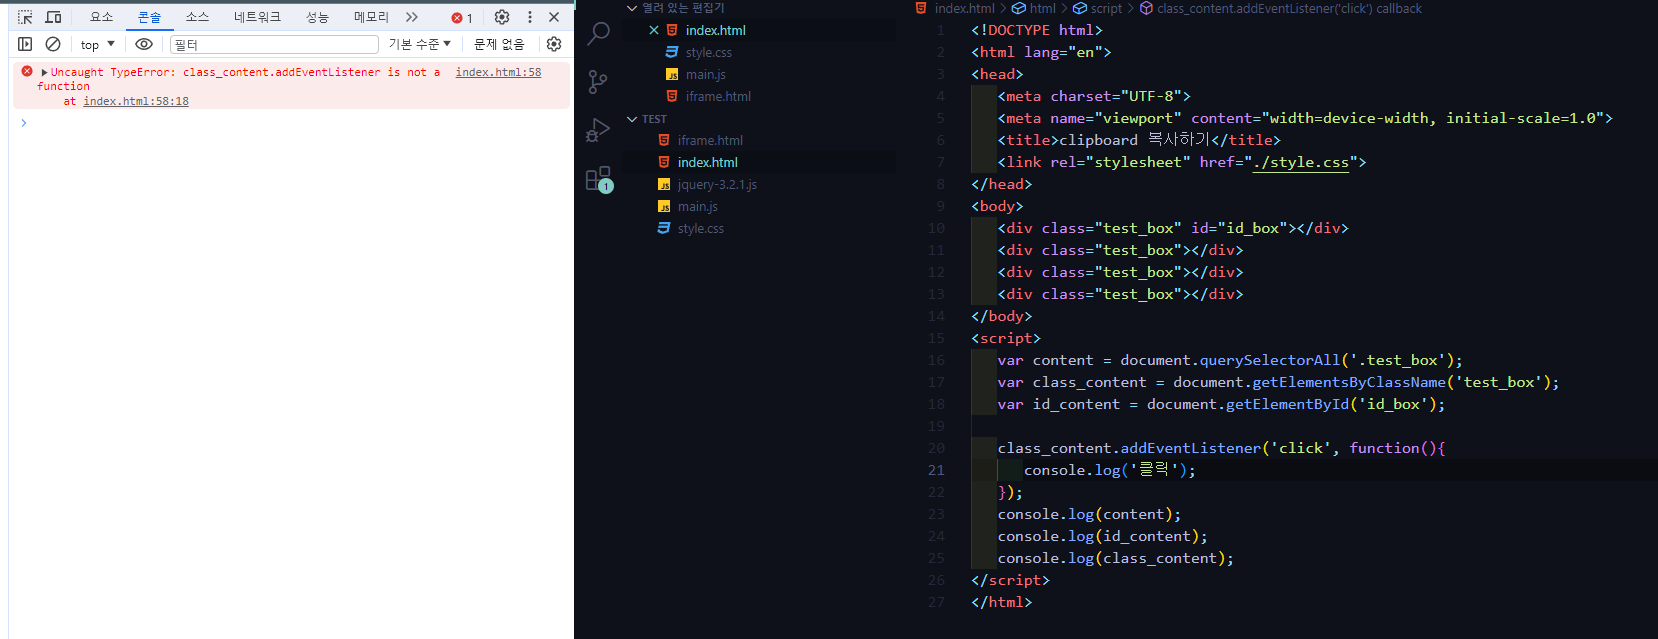Screen dimensions: 1658x639
Task: Open the top context dropdown
Action: click(x=97, y=44)
